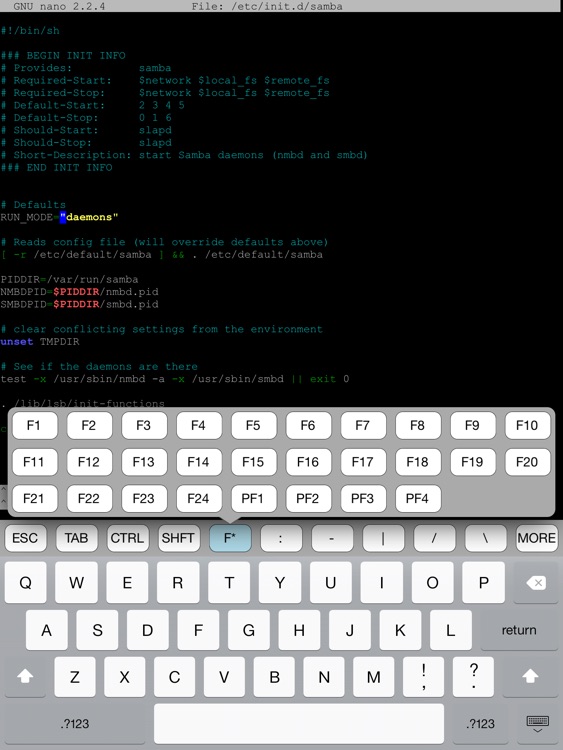Screen dimensions: 563x750
Task: Open the MORE keys menu
Action: 537,538
